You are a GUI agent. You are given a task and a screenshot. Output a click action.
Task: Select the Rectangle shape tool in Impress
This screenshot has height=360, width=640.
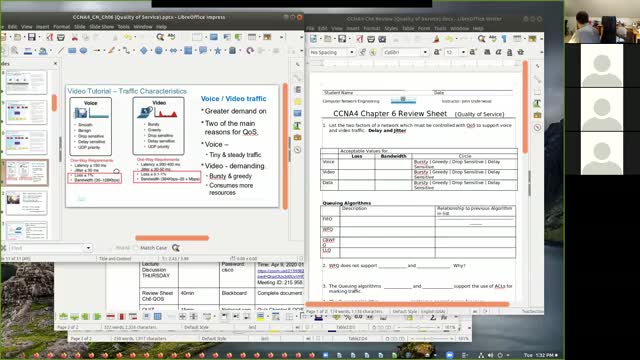pyautogui.click(x=72, y=51)
